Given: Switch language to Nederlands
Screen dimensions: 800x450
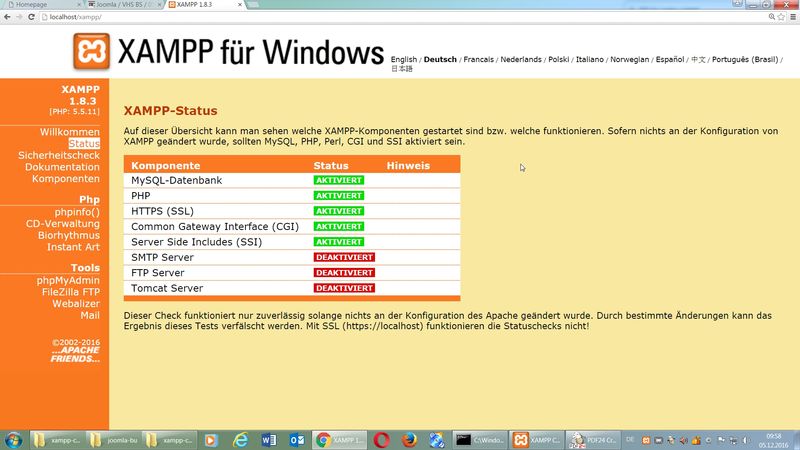Looking at the screenshot, I should (x=521, y=60).
